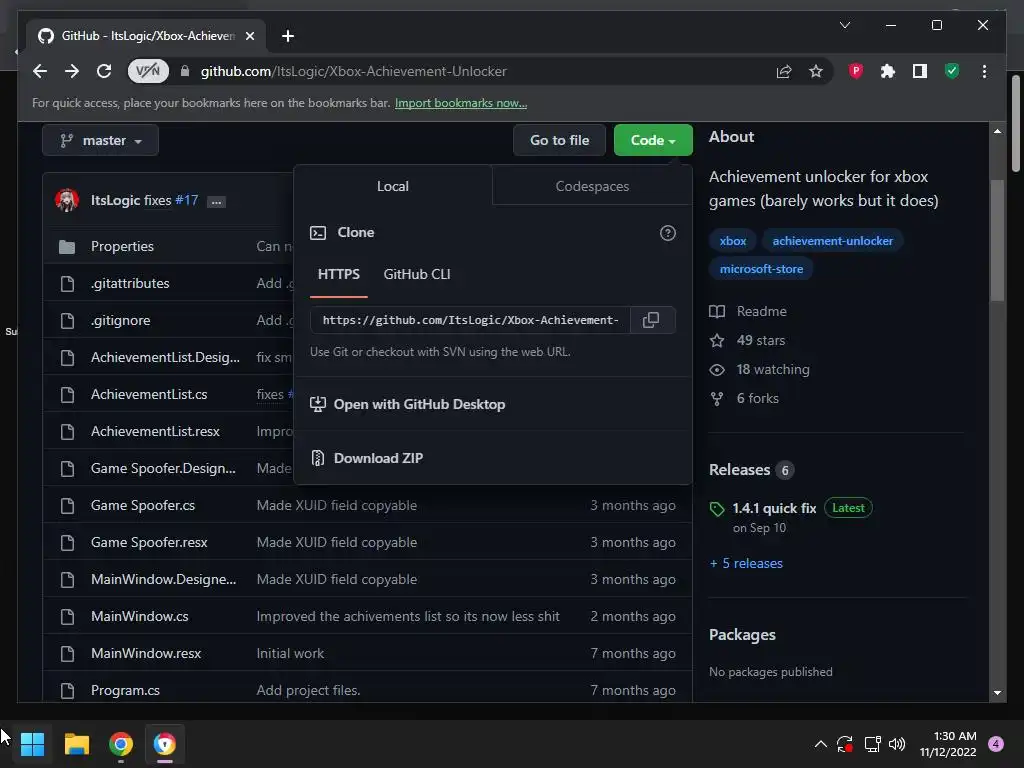Click the ItsLogic avatar image

point(67,200)
